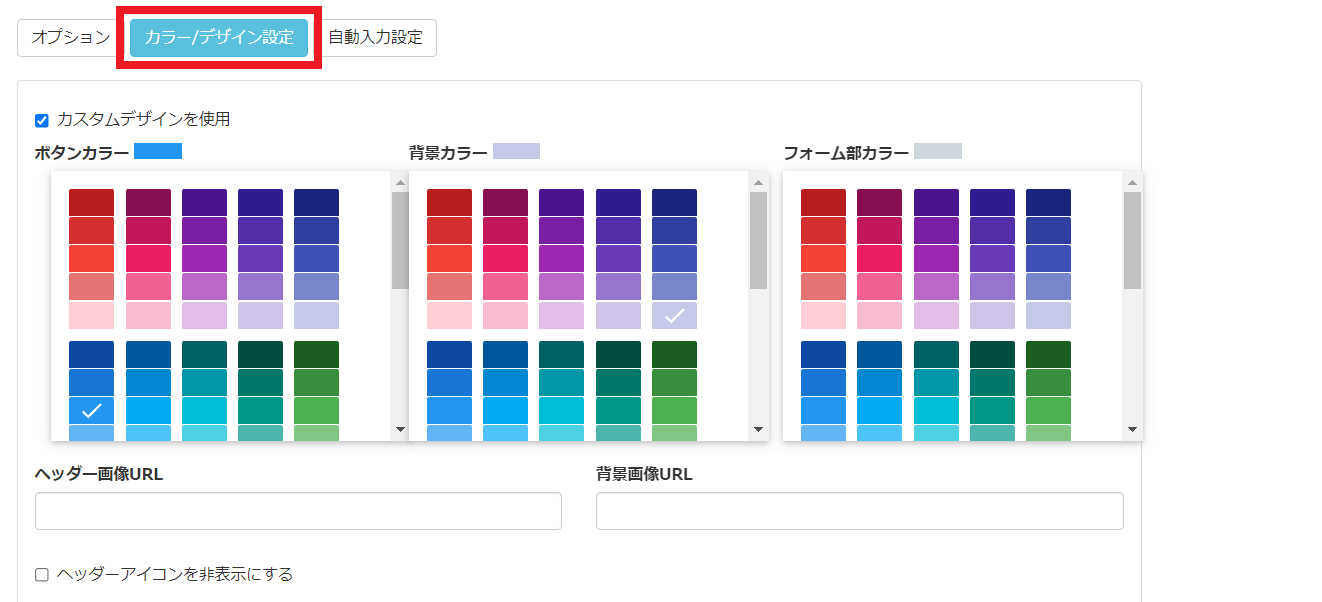This screenshot has width=1322, height=602.
Task: Click the ボタンカラー palette scrollbar thumb
Action: click(400, 240)
